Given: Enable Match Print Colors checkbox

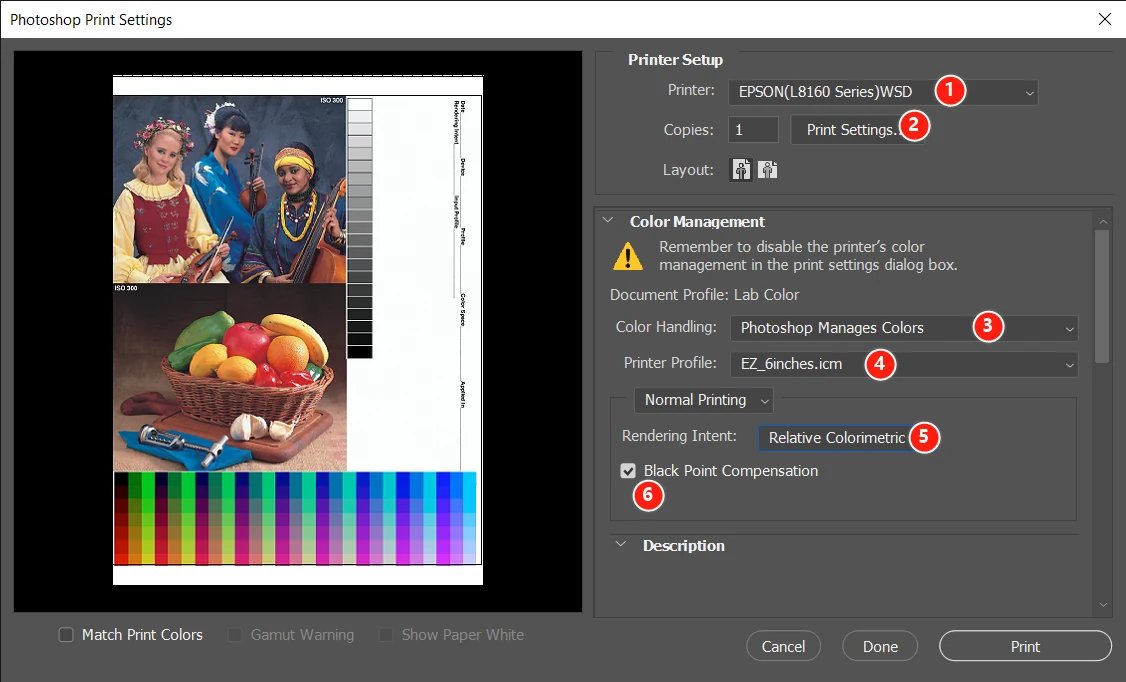Looking at the screenshot, I should [66, 635].
